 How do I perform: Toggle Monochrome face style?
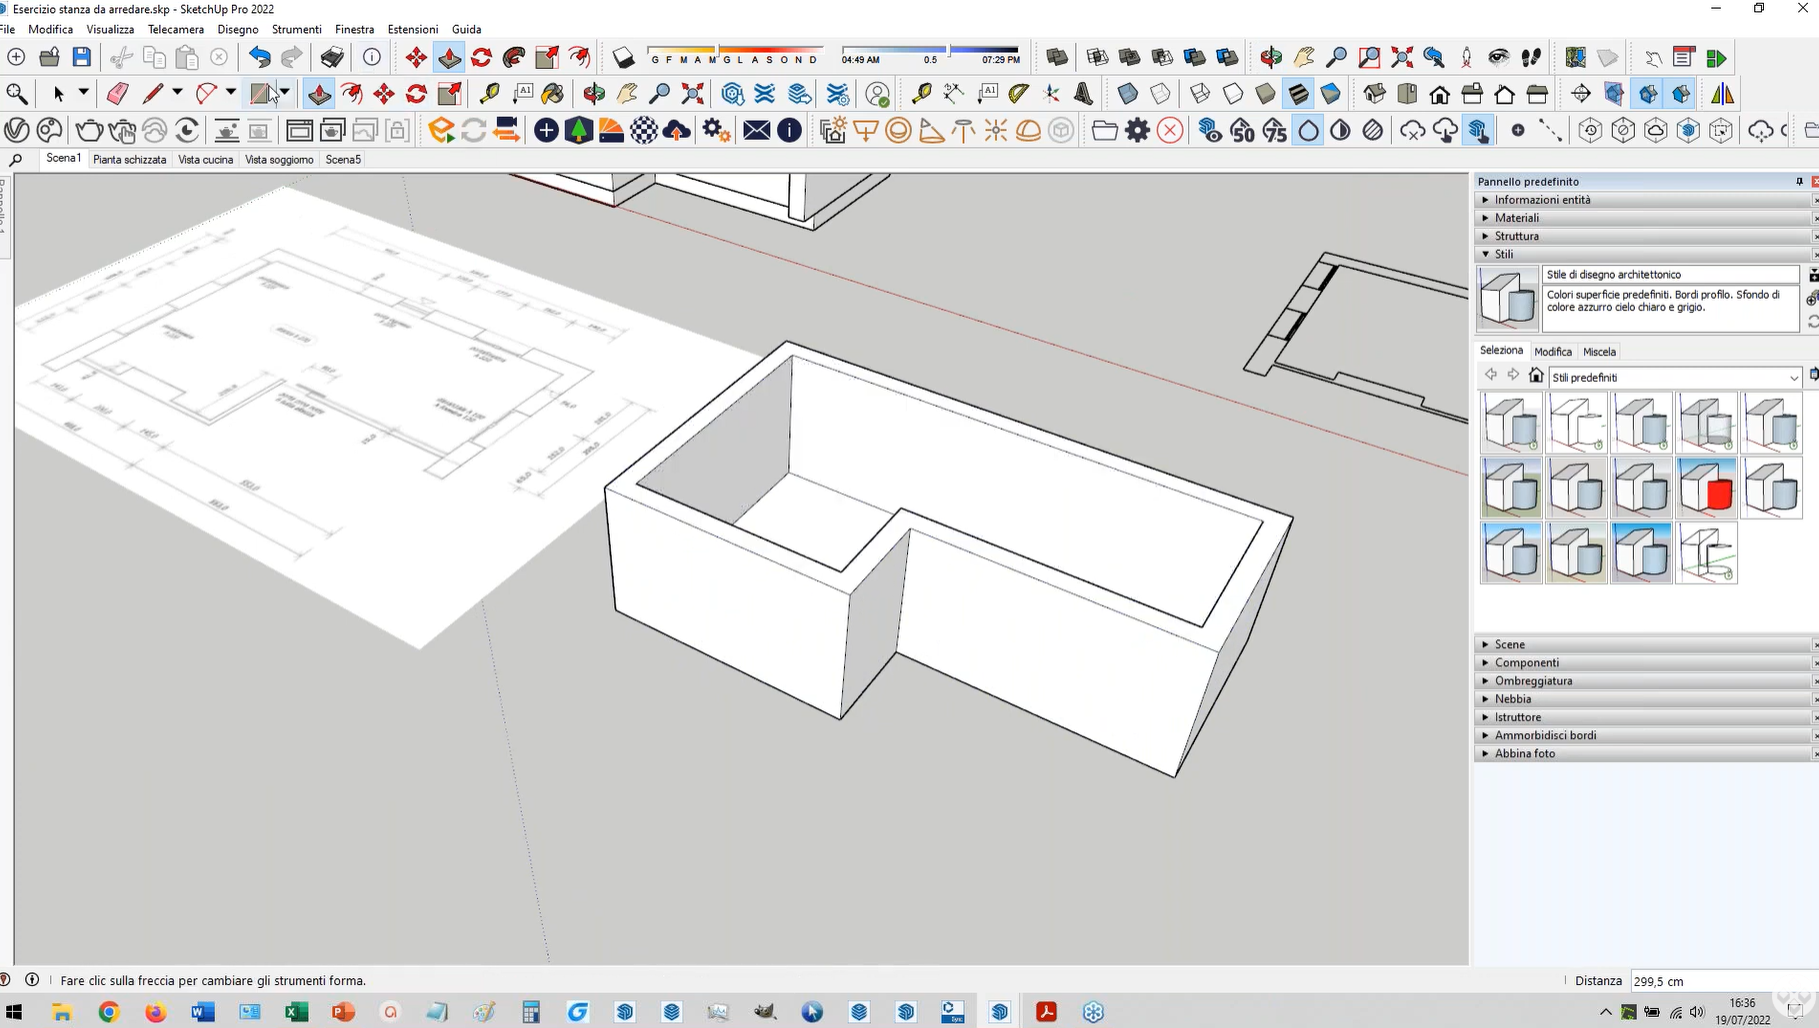1330,94
